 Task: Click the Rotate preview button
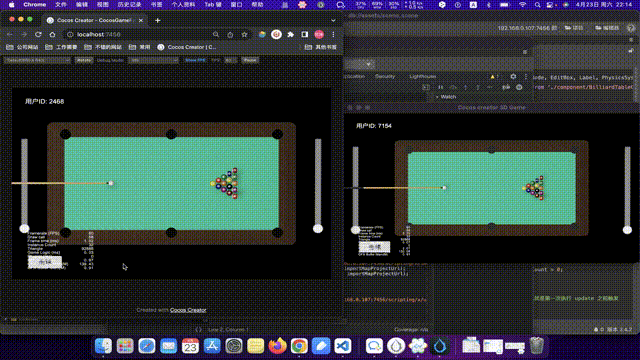click(84, 60)
